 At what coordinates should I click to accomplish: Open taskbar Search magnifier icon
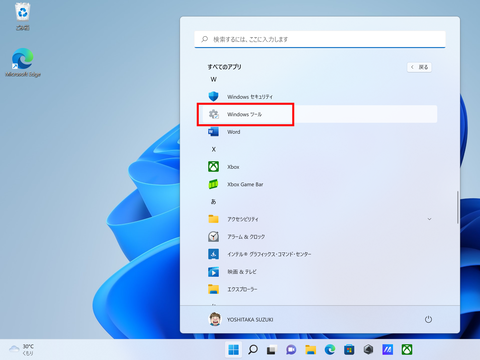(x=253, y=349)
